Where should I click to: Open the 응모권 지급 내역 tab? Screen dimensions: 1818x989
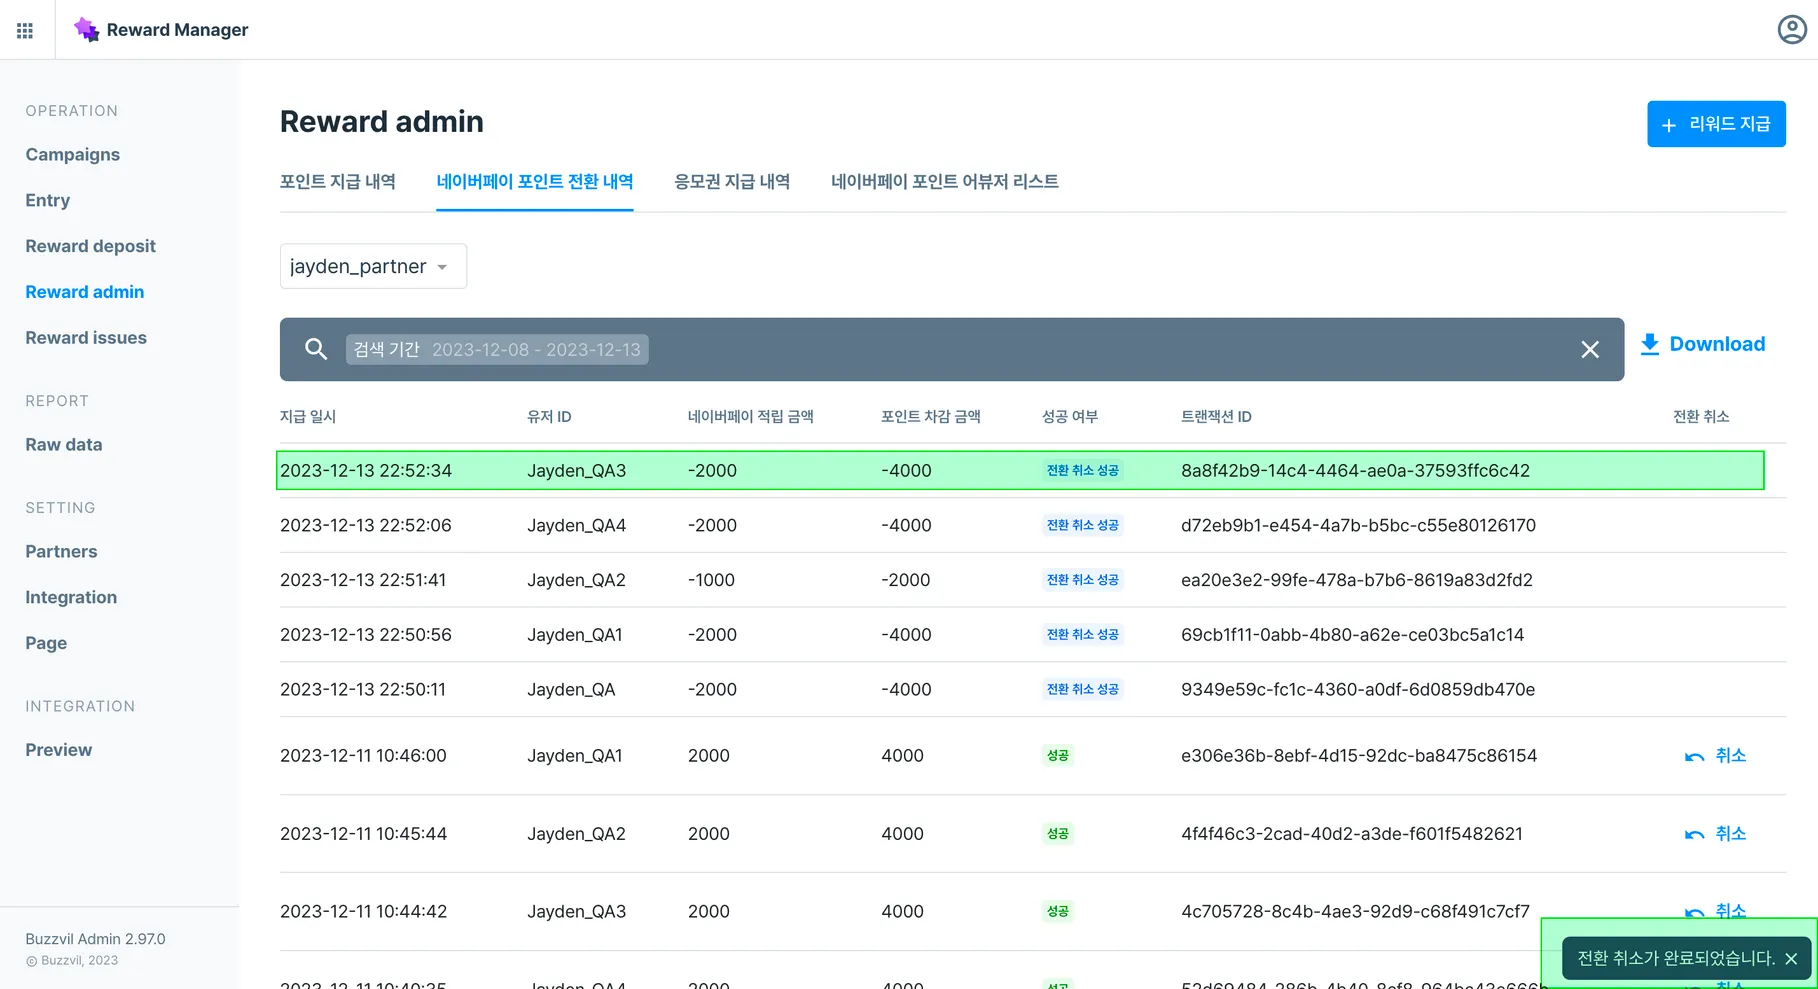click(731, 182)
